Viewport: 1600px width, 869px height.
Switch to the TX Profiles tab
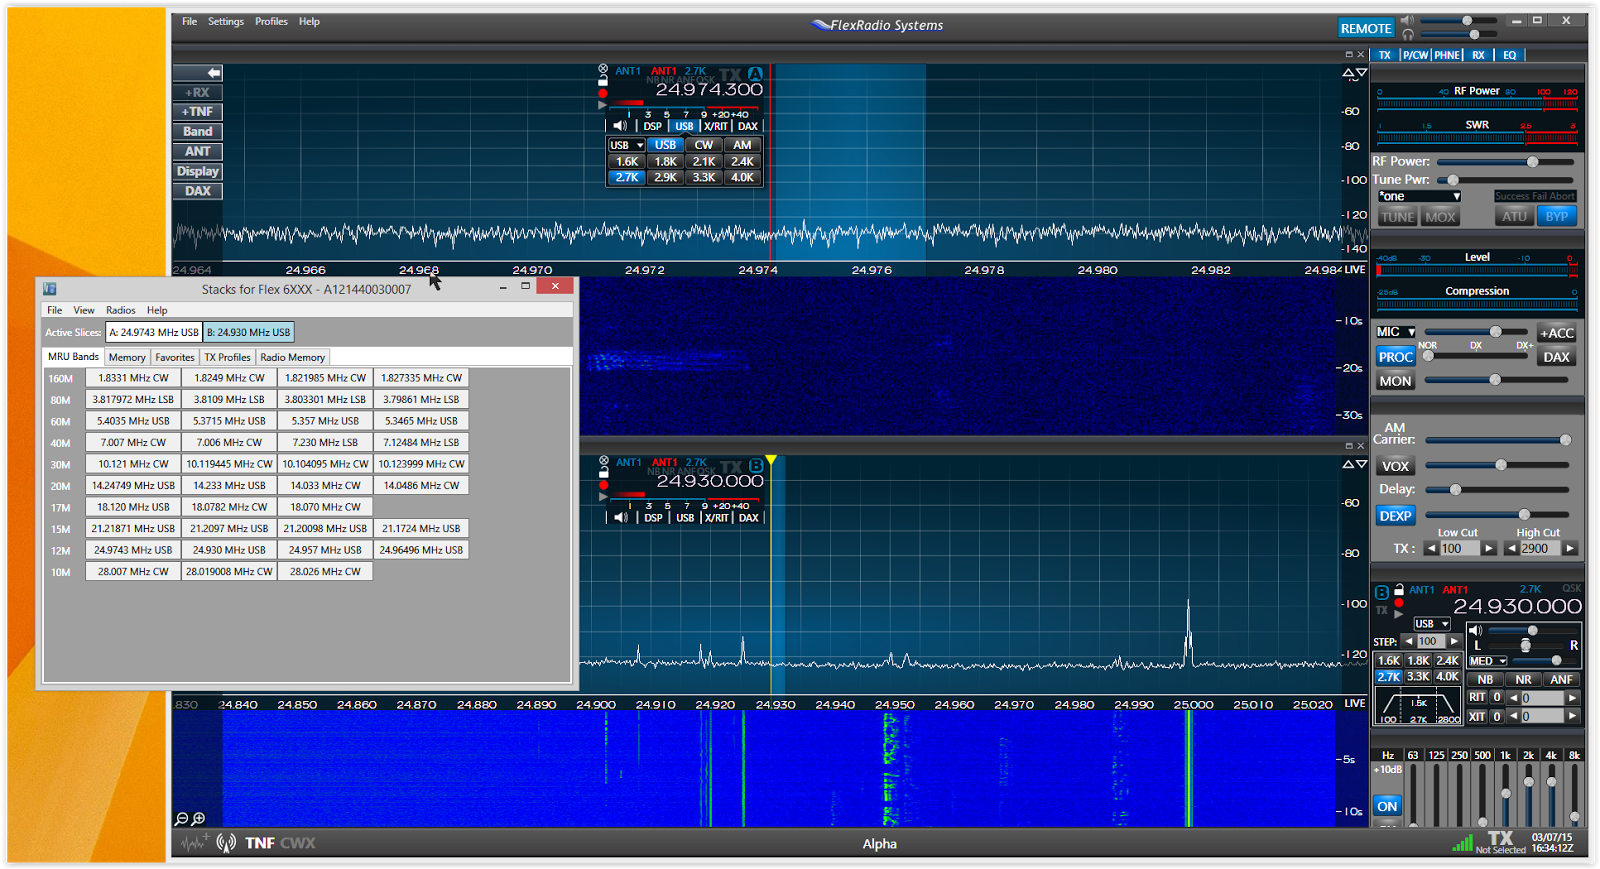point(228,357)
